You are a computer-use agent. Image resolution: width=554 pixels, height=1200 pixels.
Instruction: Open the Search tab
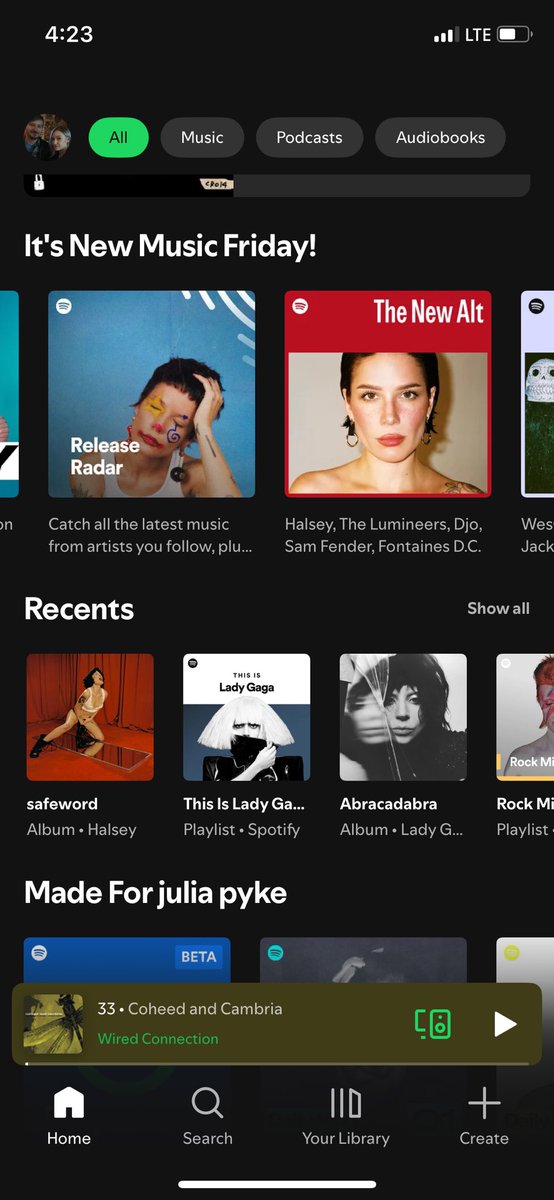[x=208, y=1116]
